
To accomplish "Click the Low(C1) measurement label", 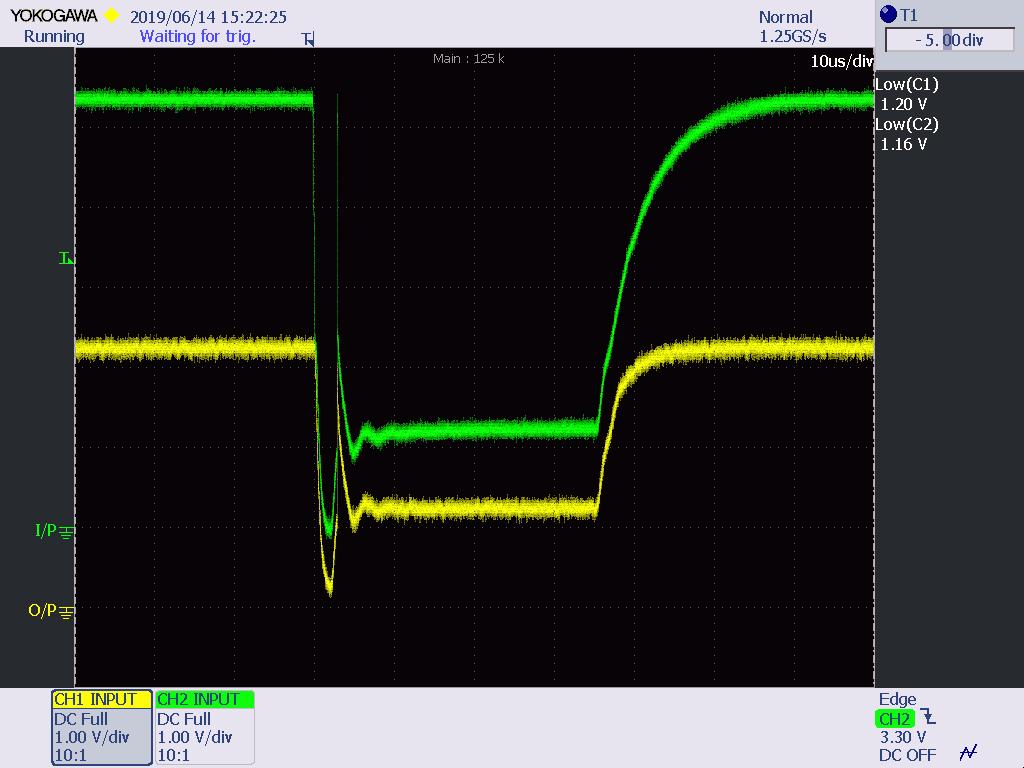I will click(906, 84).
